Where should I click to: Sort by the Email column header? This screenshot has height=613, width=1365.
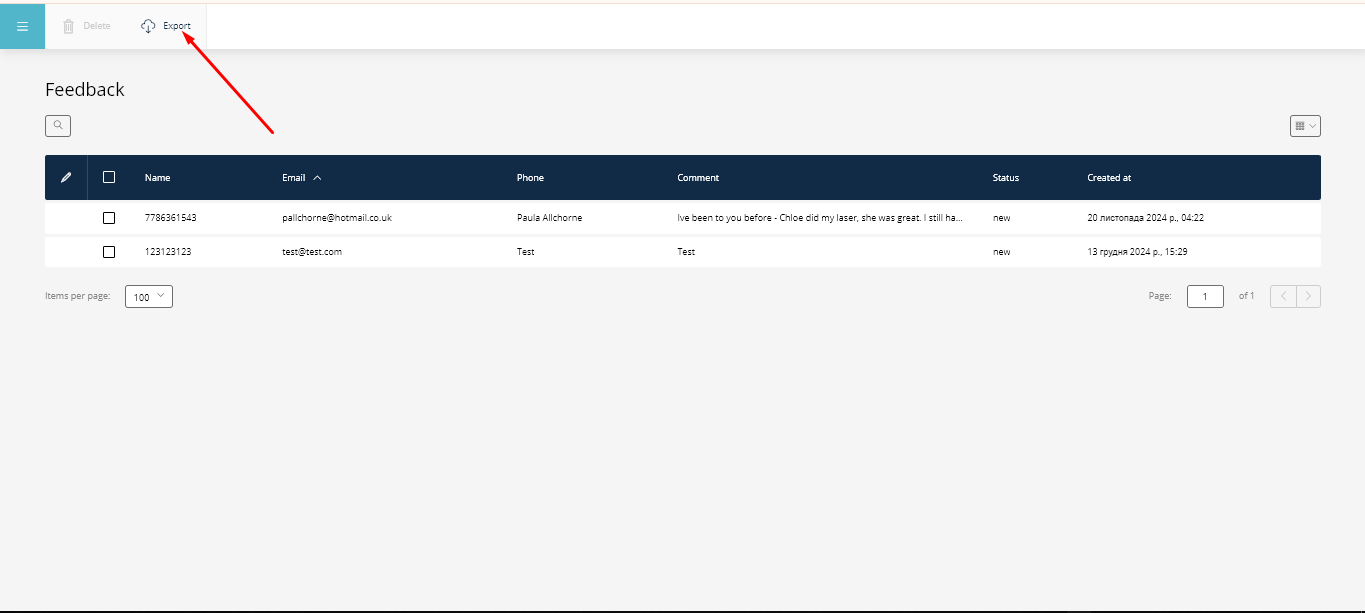click(x=294, y=178)
